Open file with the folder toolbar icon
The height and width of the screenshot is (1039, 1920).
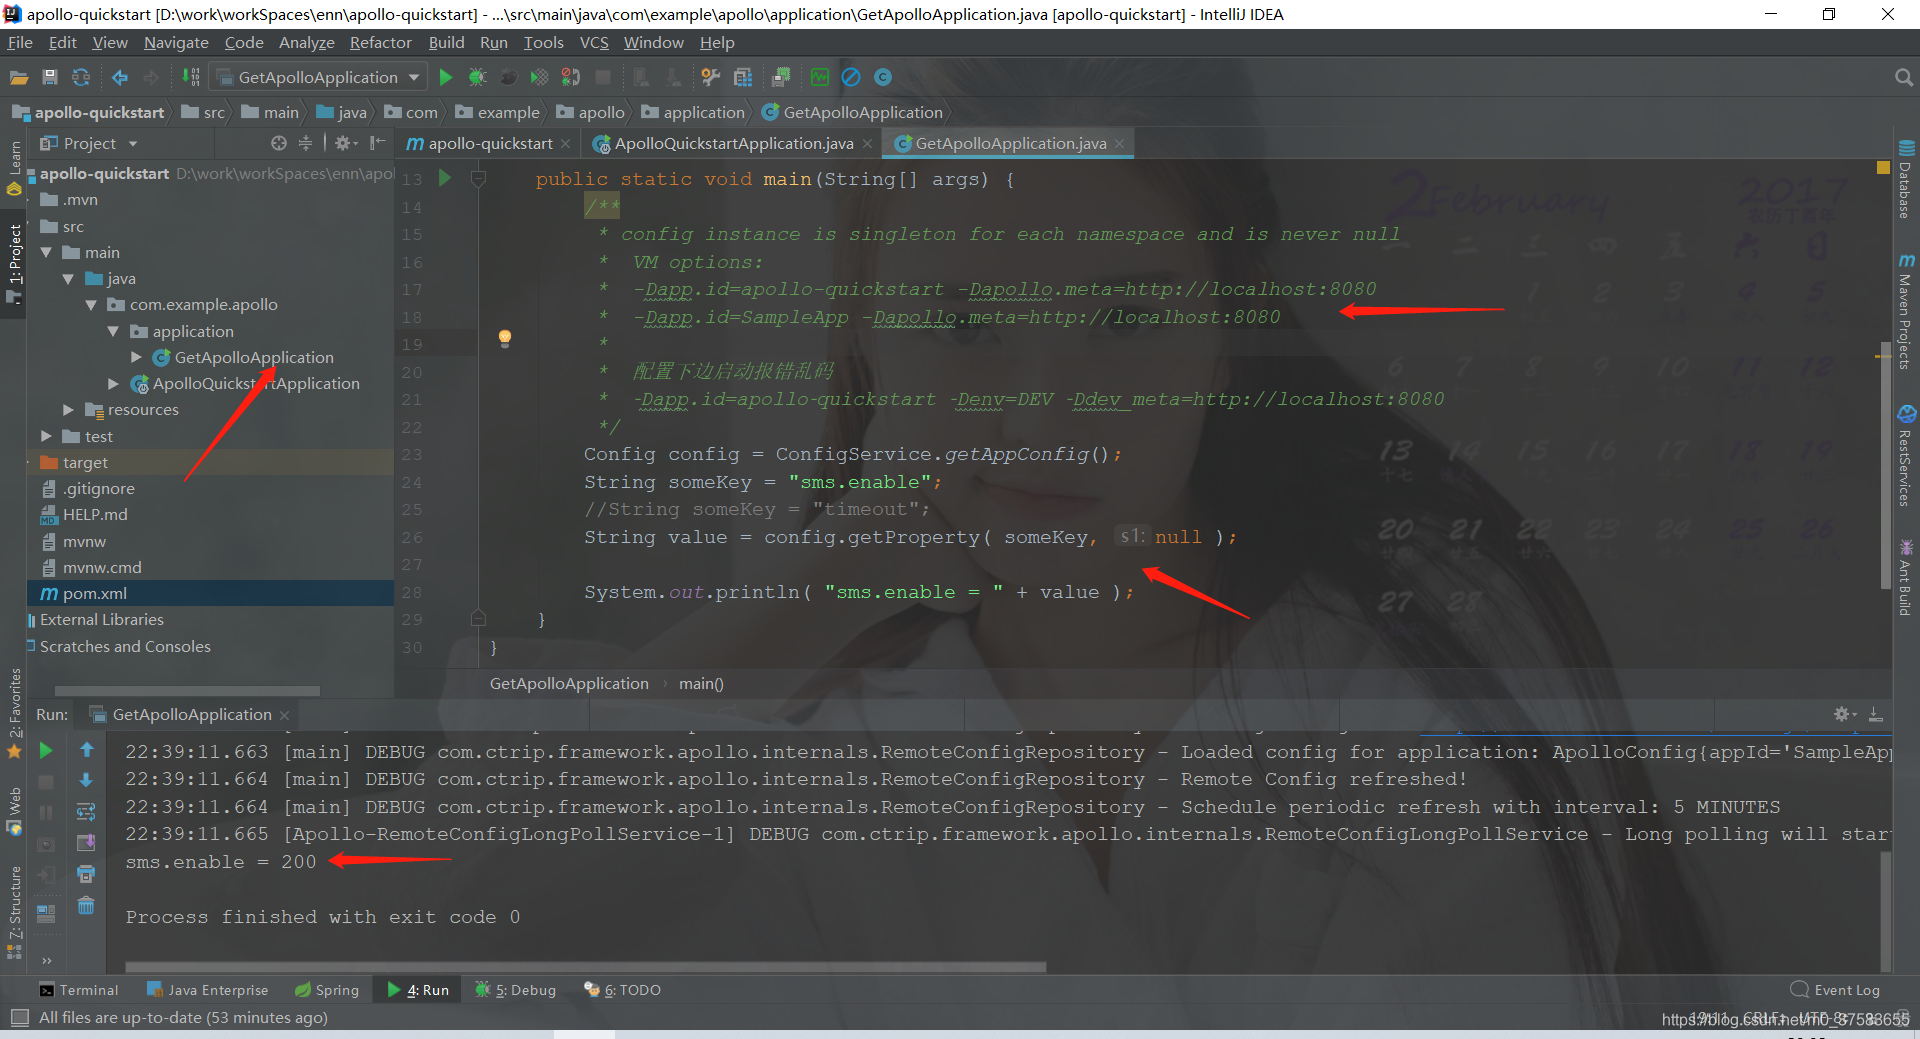(x=18, y=77)
